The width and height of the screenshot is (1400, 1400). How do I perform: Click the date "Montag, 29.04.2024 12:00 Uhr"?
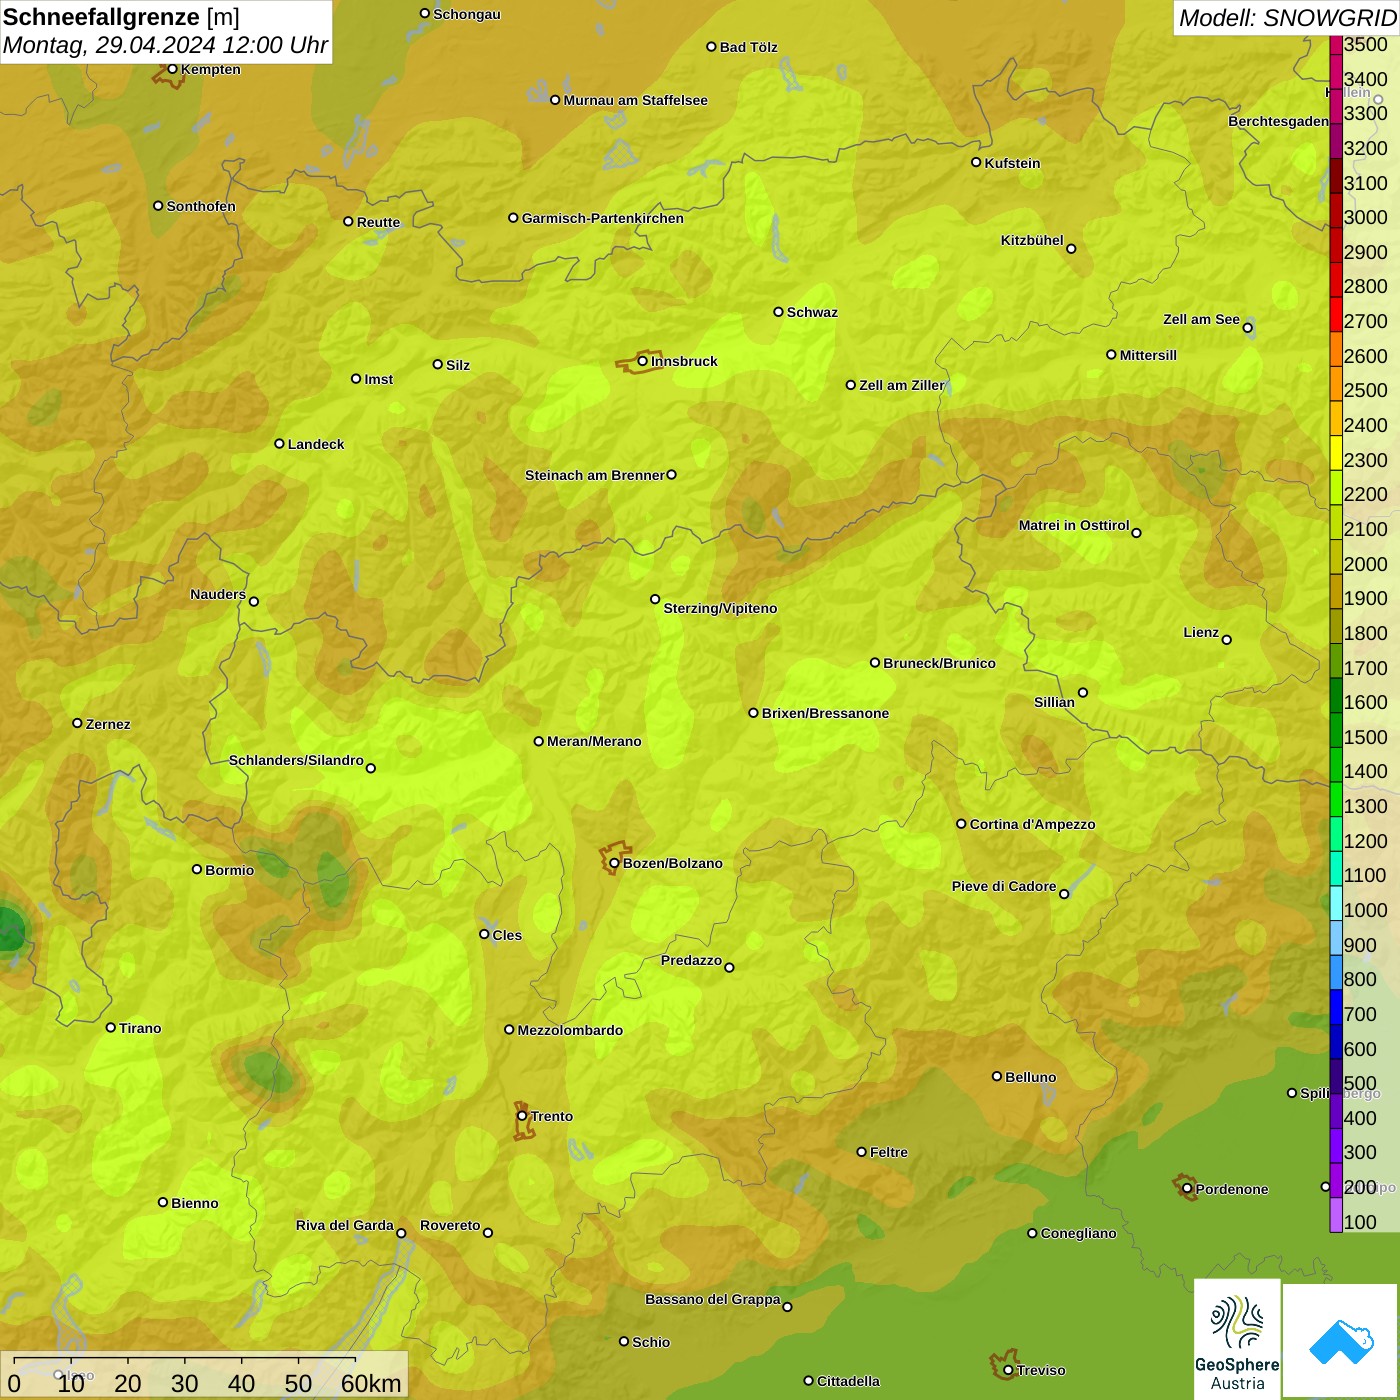[x=166, y=45]
